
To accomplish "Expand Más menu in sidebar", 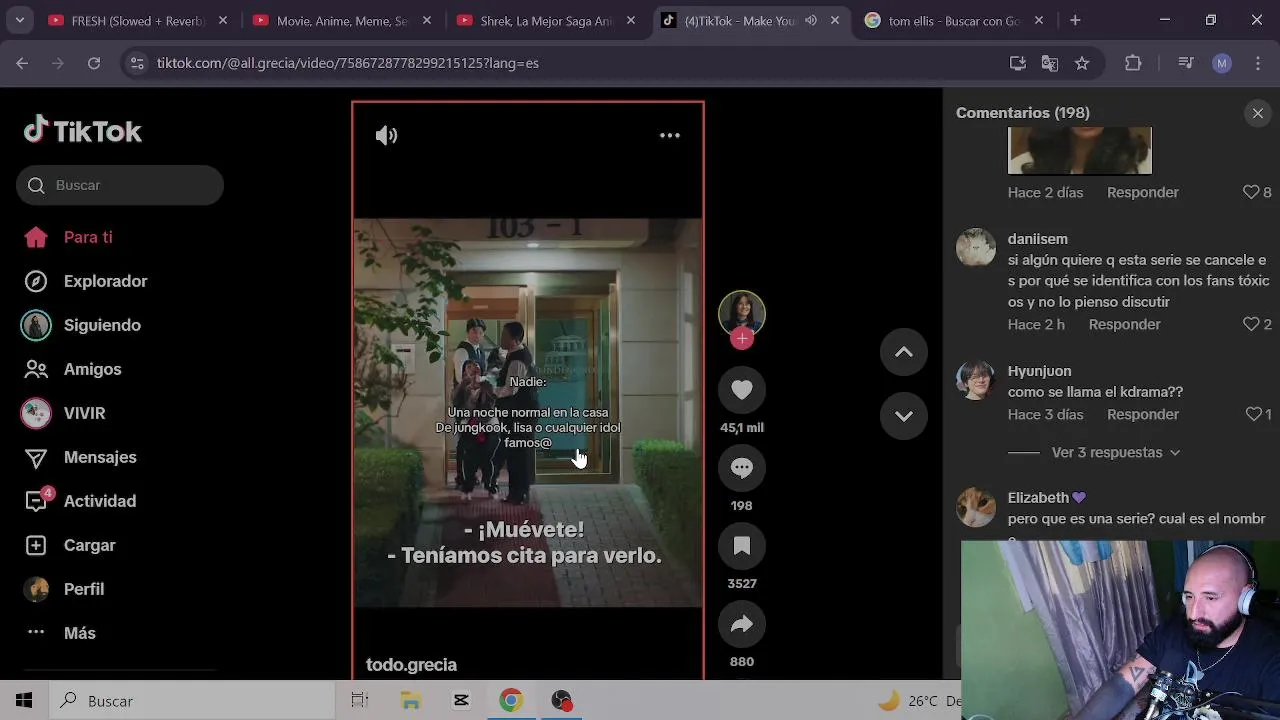I will point(80,633).
